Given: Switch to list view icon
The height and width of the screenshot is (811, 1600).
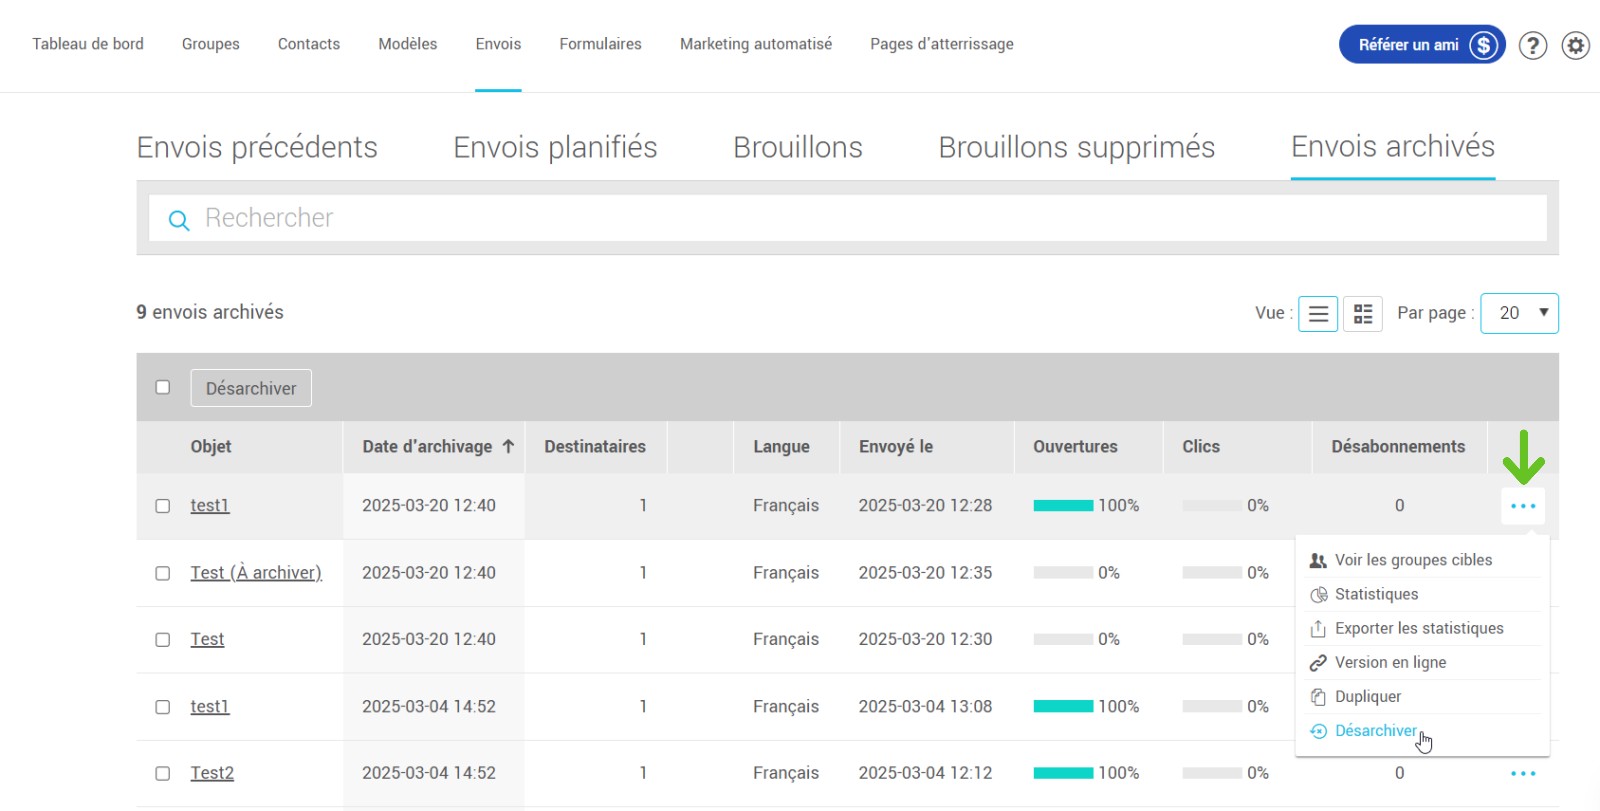Looking at the screenshot, I should click(1318, 314).
